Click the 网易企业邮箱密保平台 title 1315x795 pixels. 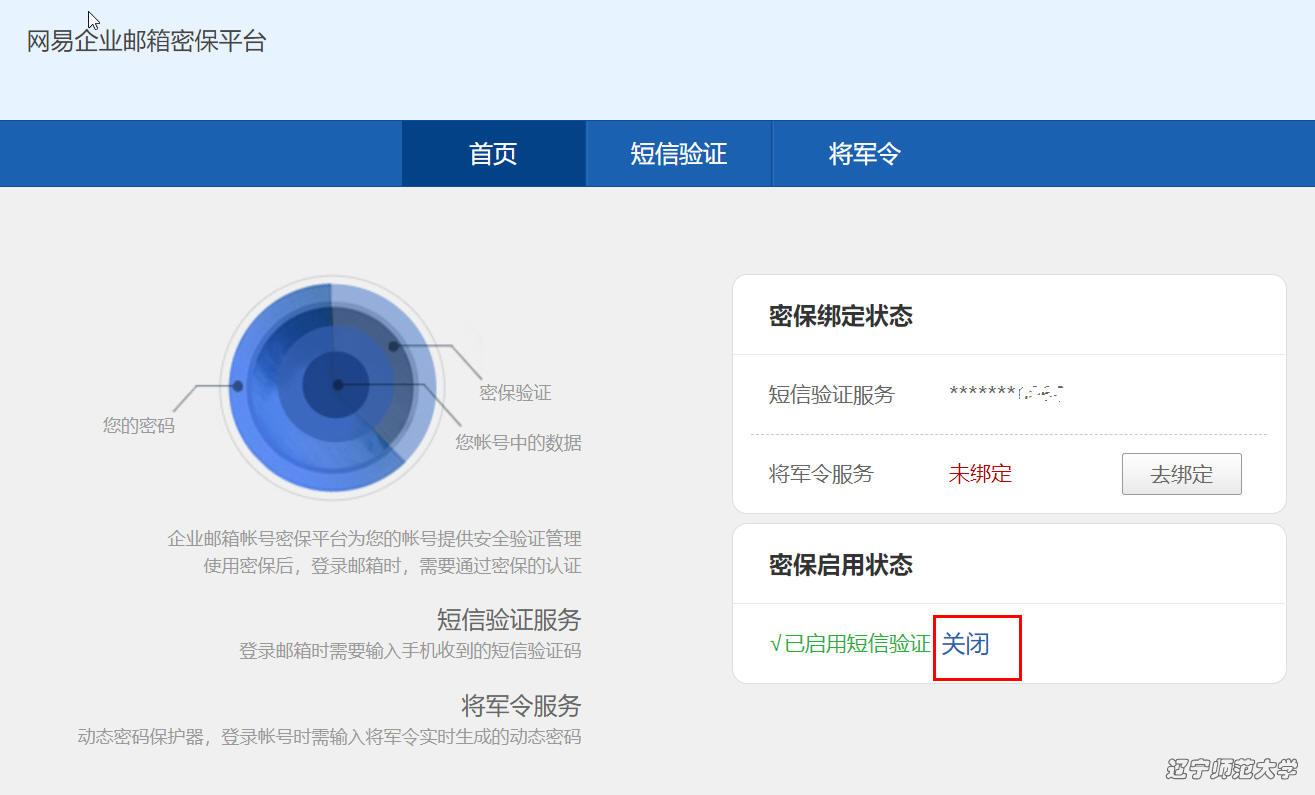146,42
